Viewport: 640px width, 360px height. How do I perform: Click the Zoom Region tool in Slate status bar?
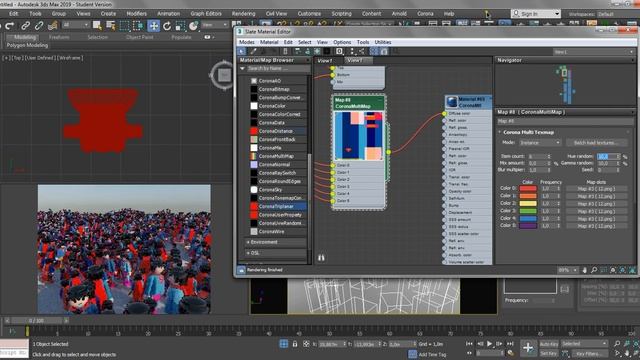coord(603,270)
